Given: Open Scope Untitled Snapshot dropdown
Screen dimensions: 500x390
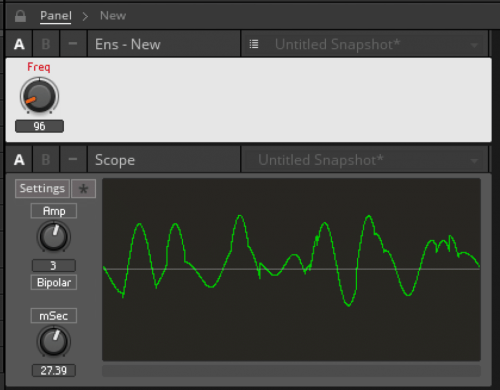Looking at the screenshot, I should point(364,160).
